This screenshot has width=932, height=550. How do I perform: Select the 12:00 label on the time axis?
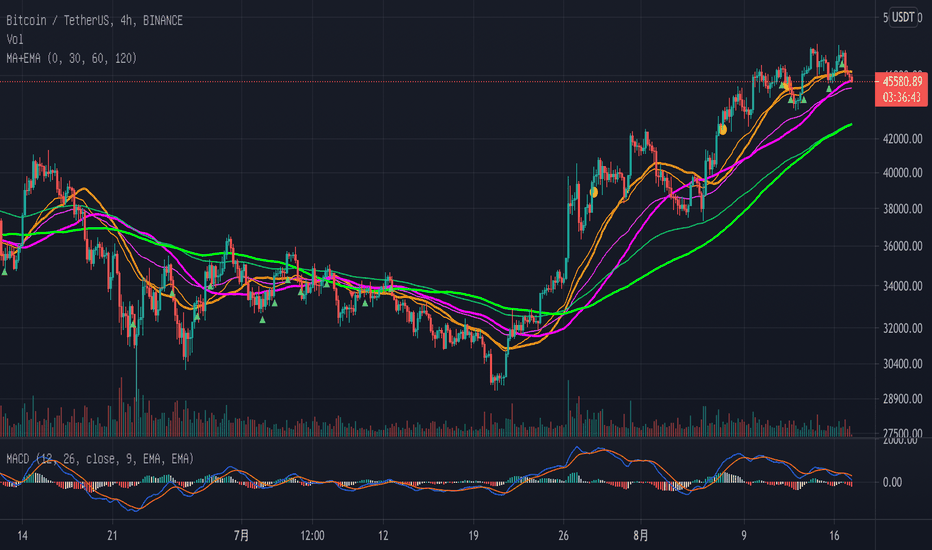[x=312, y=536]
